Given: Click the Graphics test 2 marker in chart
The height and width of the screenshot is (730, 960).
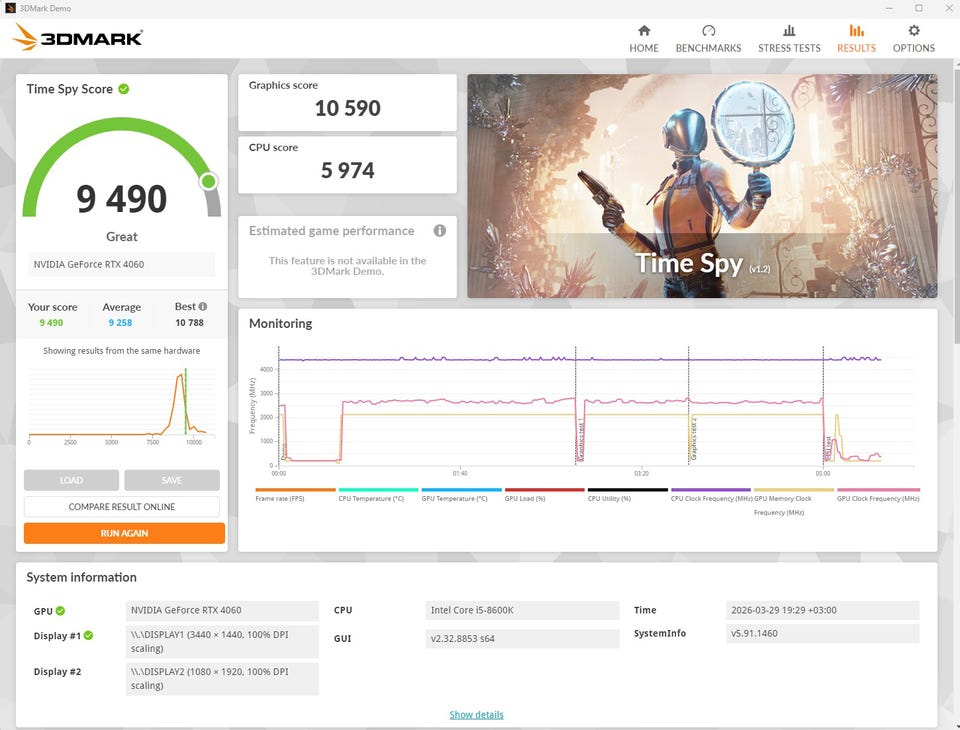Looking at the screenshot, I should (x=693, y=438).
